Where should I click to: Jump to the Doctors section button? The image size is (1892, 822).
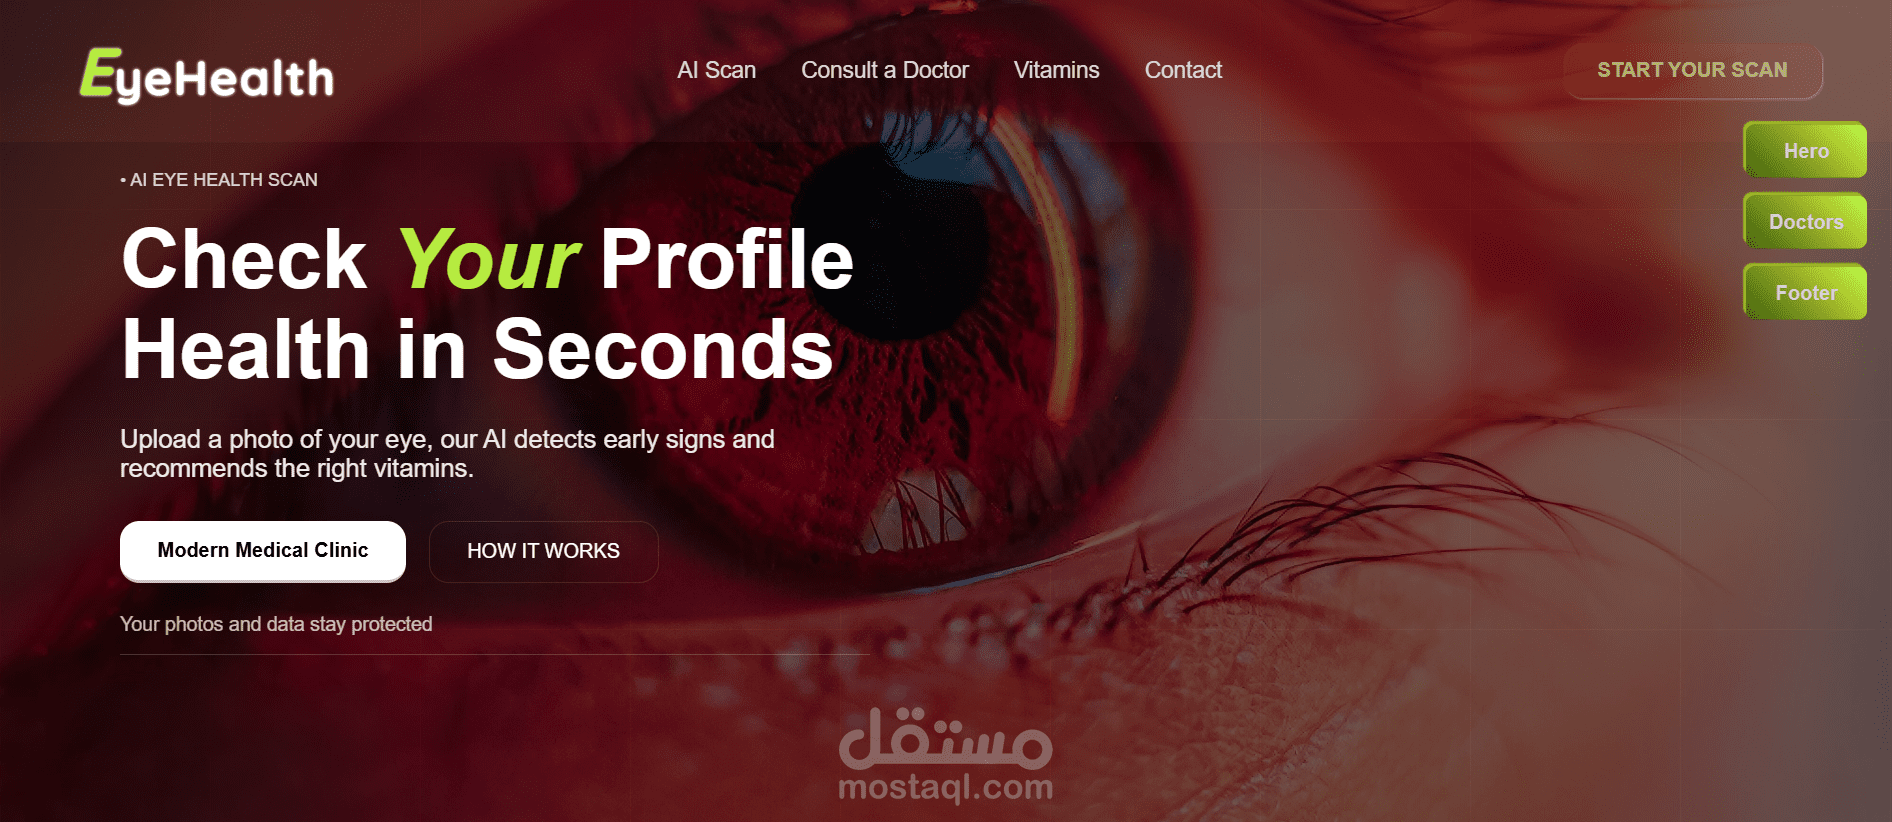pos(1805,221)
